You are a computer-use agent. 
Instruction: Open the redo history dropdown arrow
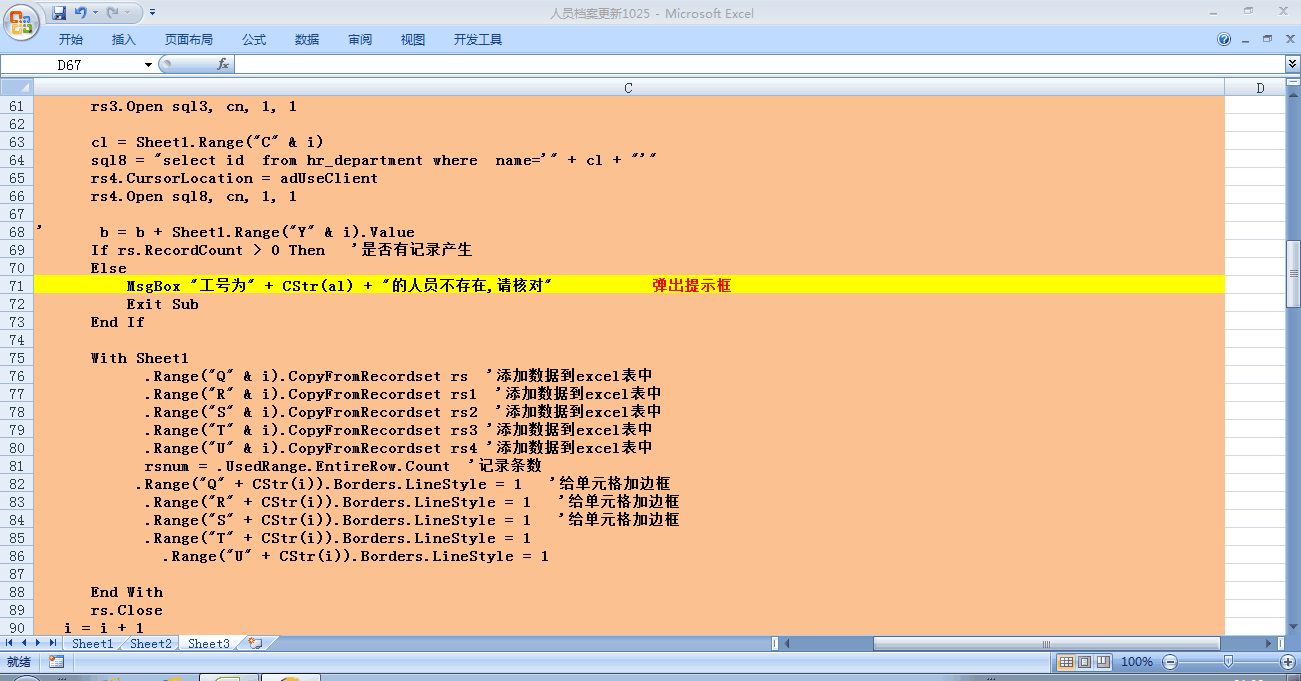tap(128, 13)
